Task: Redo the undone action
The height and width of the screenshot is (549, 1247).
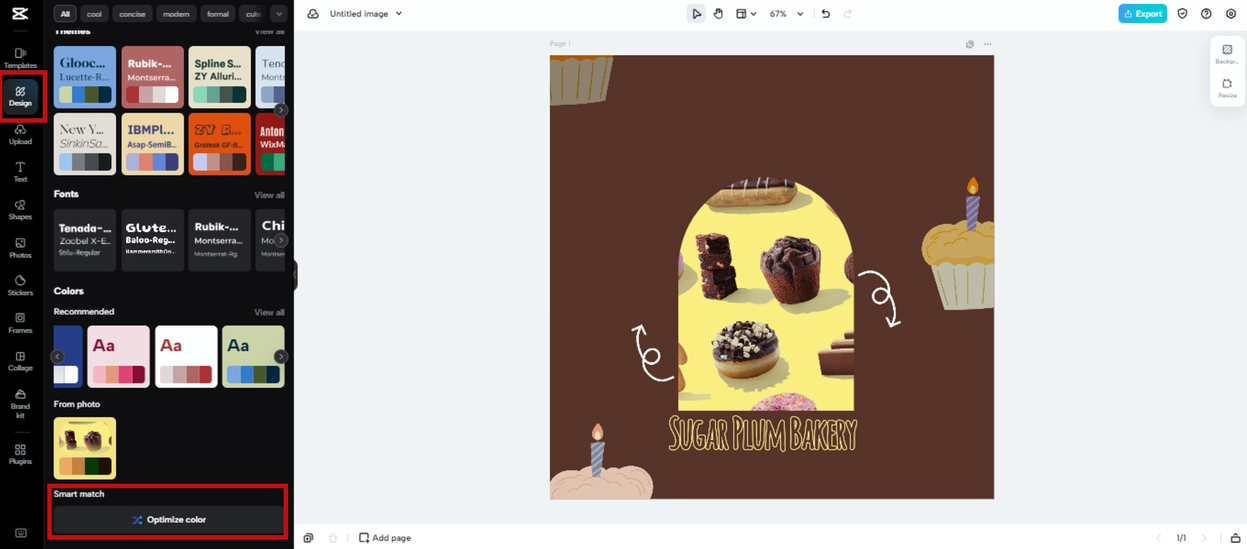Action: [x=847, y=14]
